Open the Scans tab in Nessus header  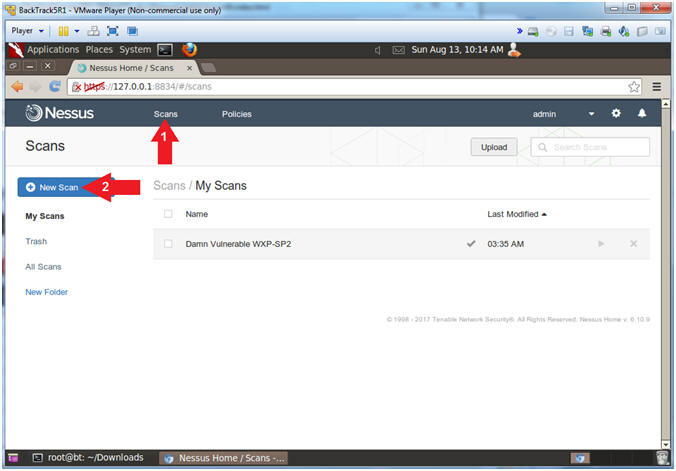(x=165, y=114)
